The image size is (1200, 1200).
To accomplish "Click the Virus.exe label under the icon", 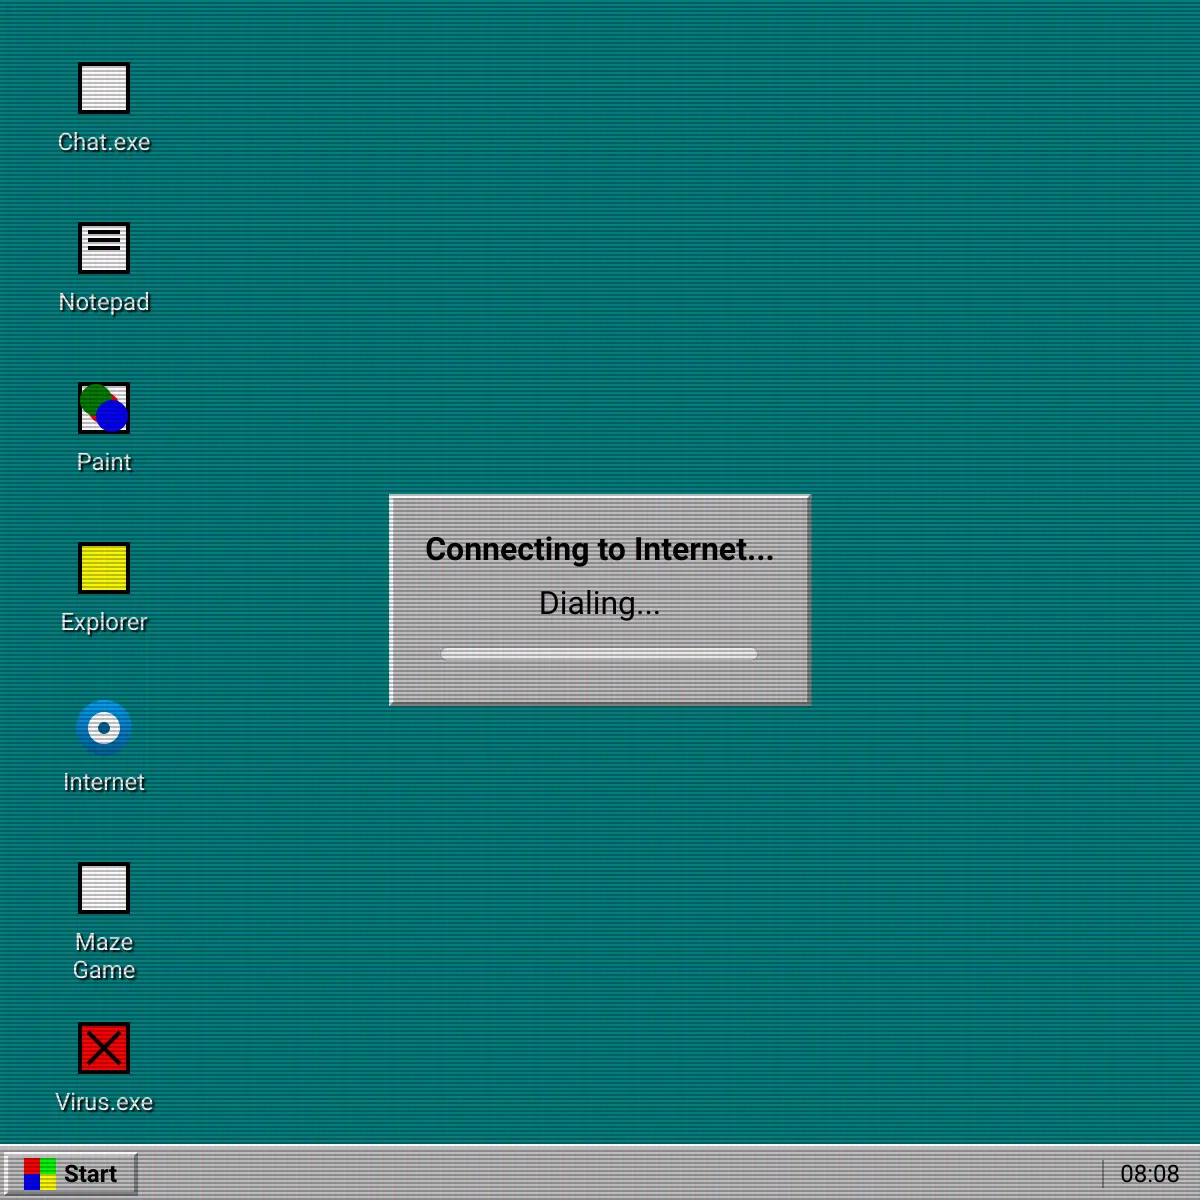I will tap(104, 1101).
